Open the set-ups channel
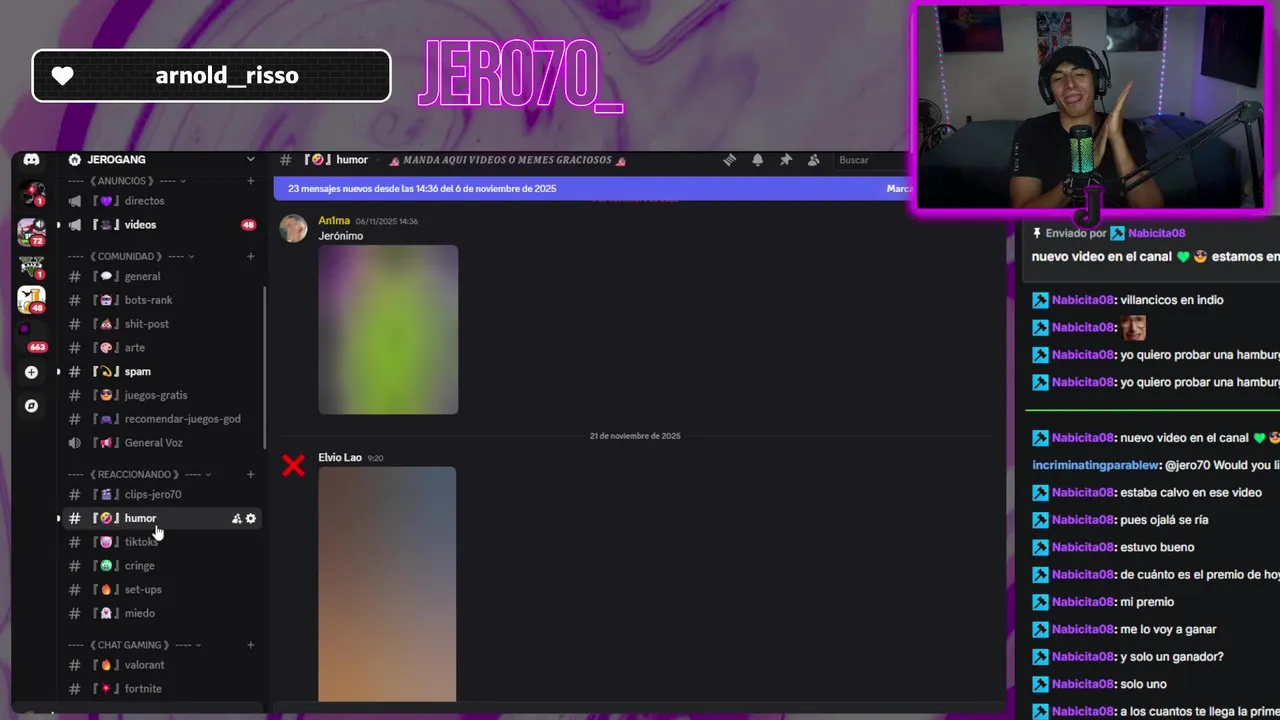 160,590
